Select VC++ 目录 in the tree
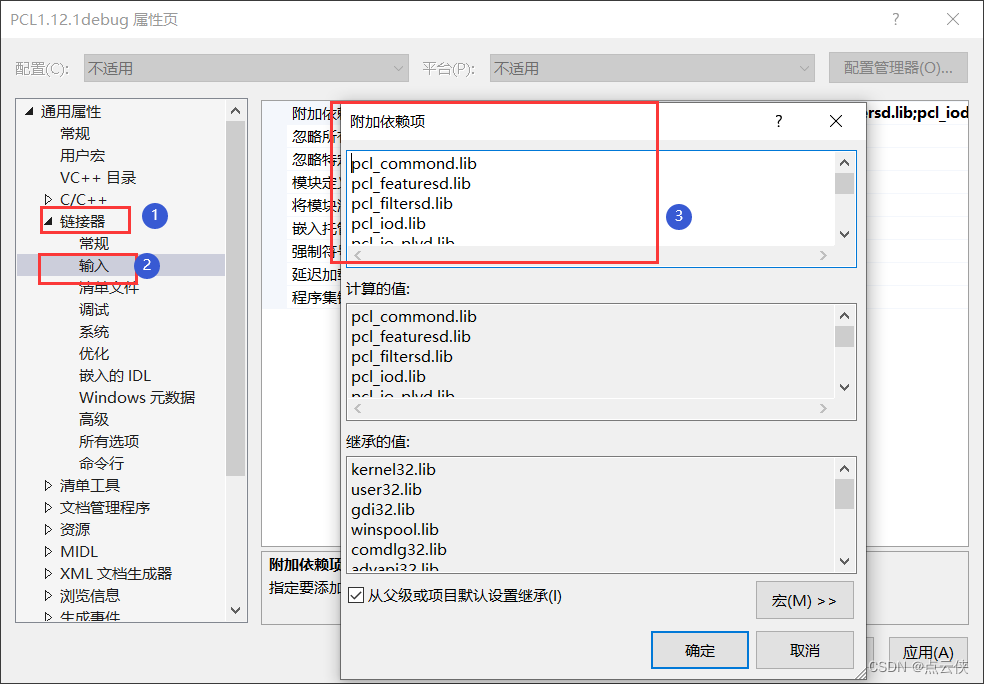The width and height of the screenshot is (984, 684). tap(98, 178)
